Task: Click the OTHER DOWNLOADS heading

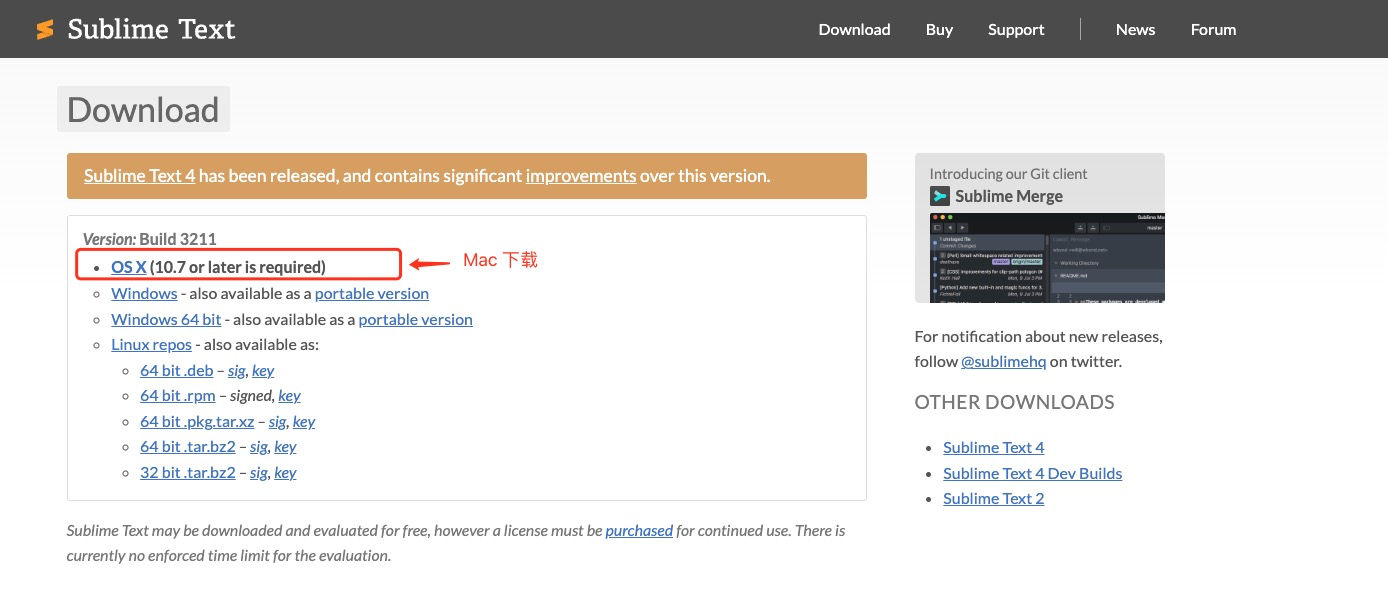Action: tap(1014, 402)
